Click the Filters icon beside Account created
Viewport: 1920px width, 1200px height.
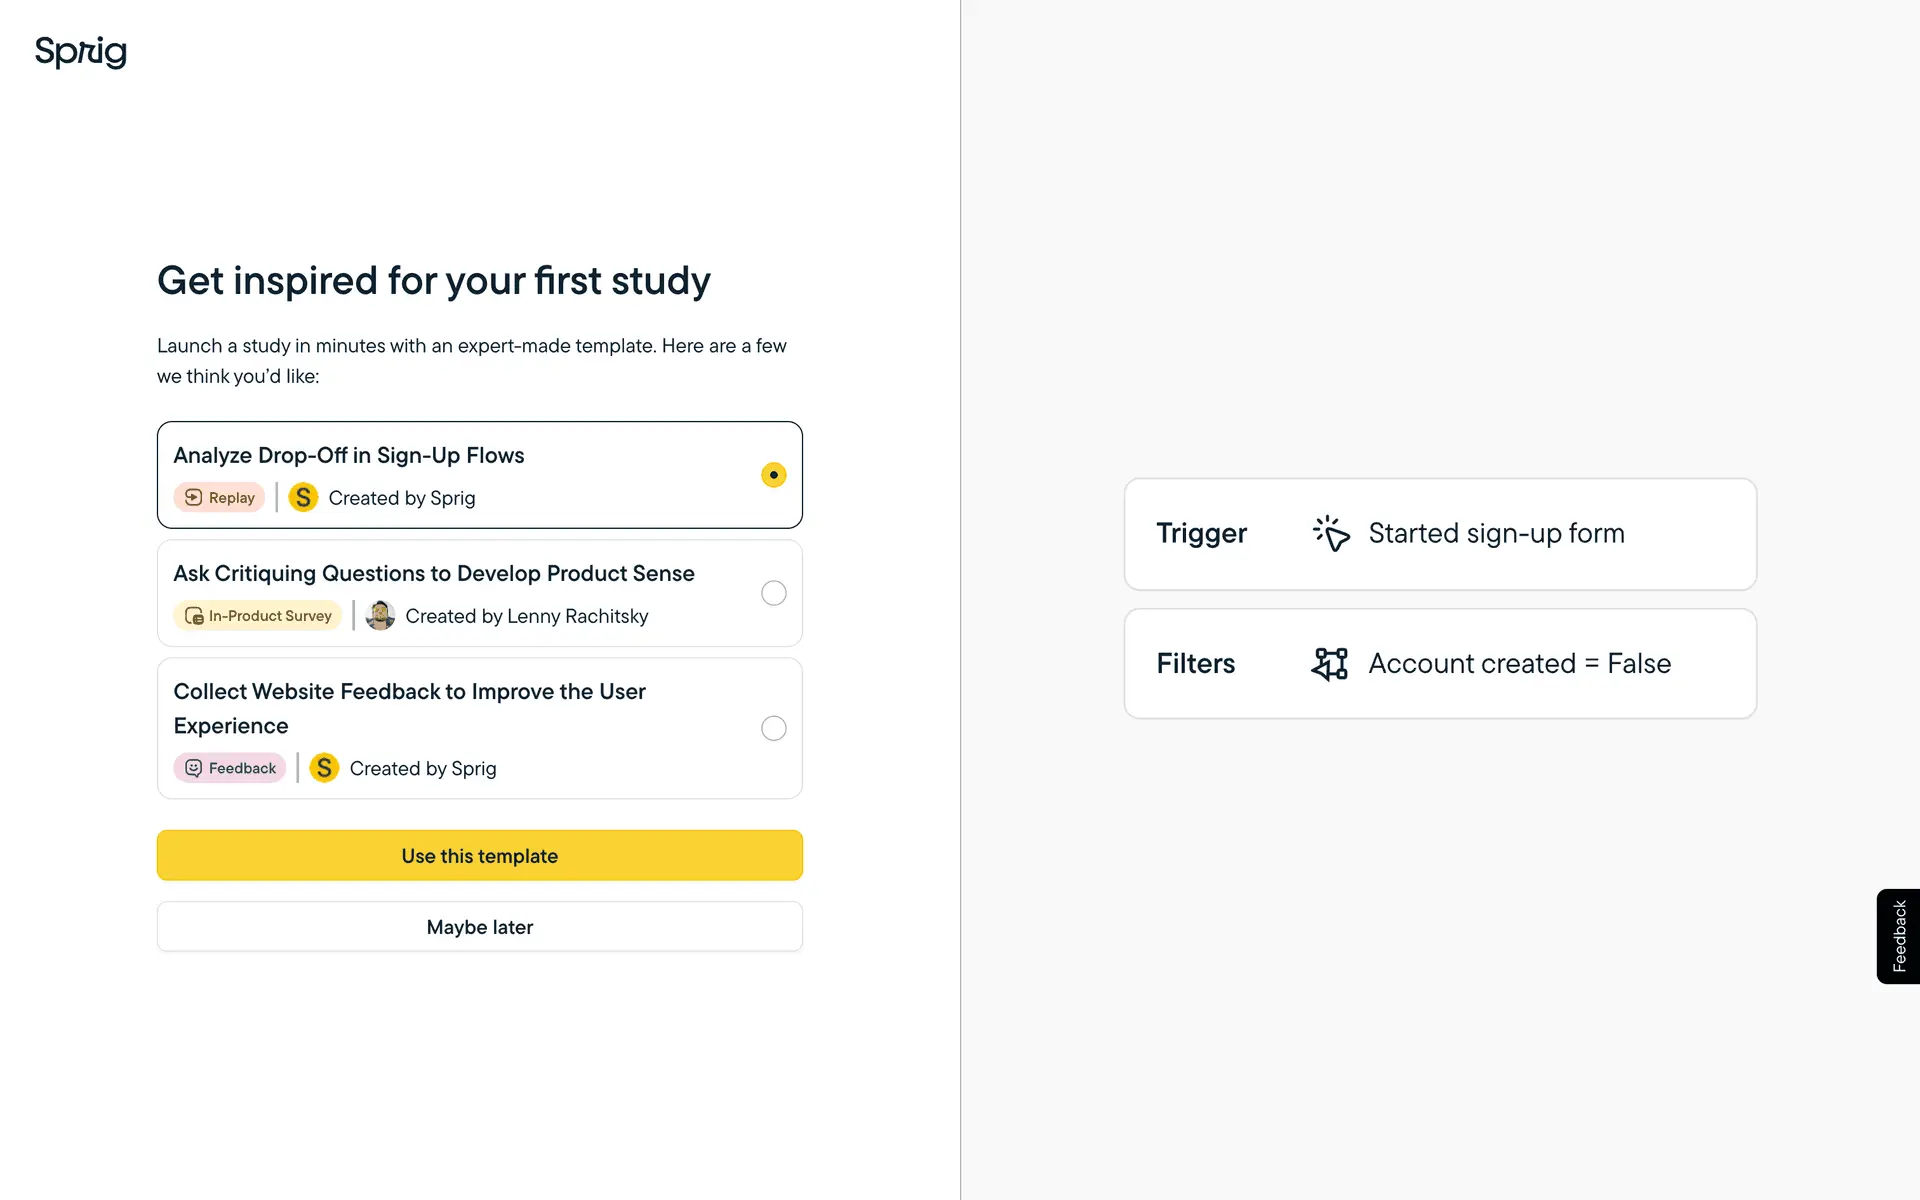(1329, 664)
